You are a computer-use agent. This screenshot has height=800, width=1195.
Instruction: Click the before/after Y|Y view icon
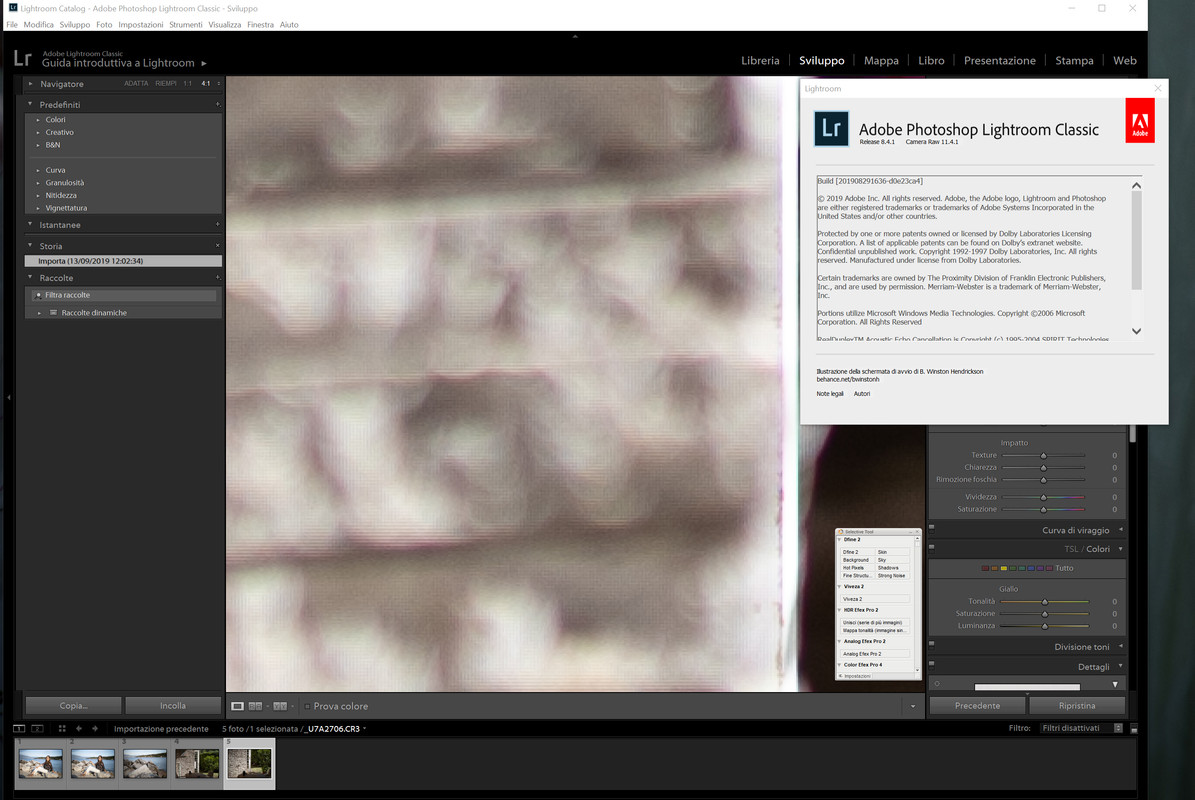tap(280, 706)
